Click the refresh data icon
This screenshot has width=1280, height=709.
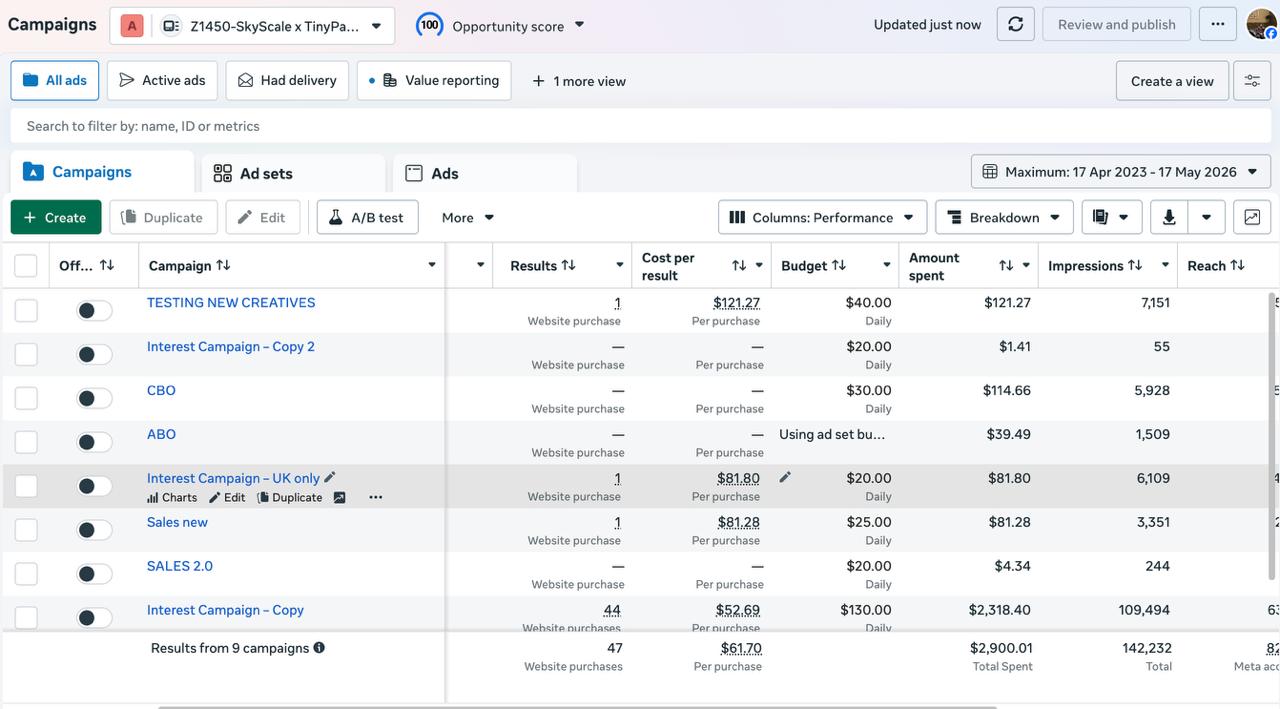(1015, 25)
